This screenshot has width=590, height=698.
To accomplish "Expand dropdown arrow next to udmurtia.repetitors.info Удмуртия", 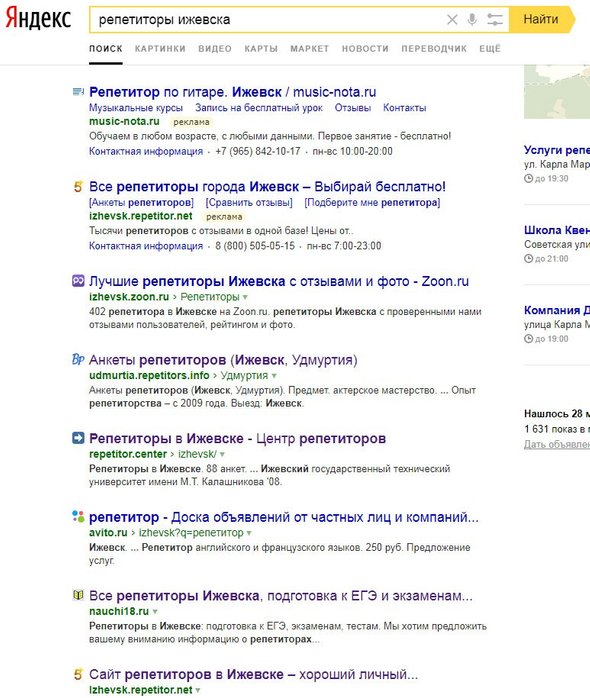I will [x=274, y=376].
